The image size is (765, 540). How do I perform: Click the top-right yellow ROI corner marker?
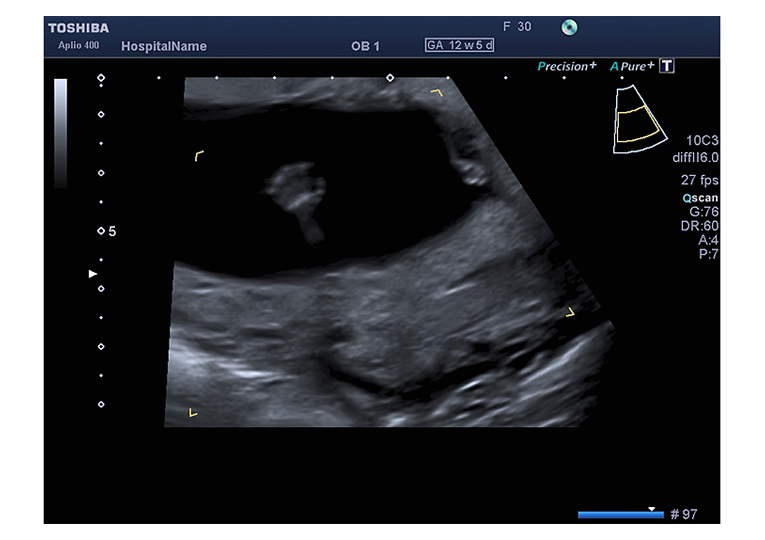(436, 92)
